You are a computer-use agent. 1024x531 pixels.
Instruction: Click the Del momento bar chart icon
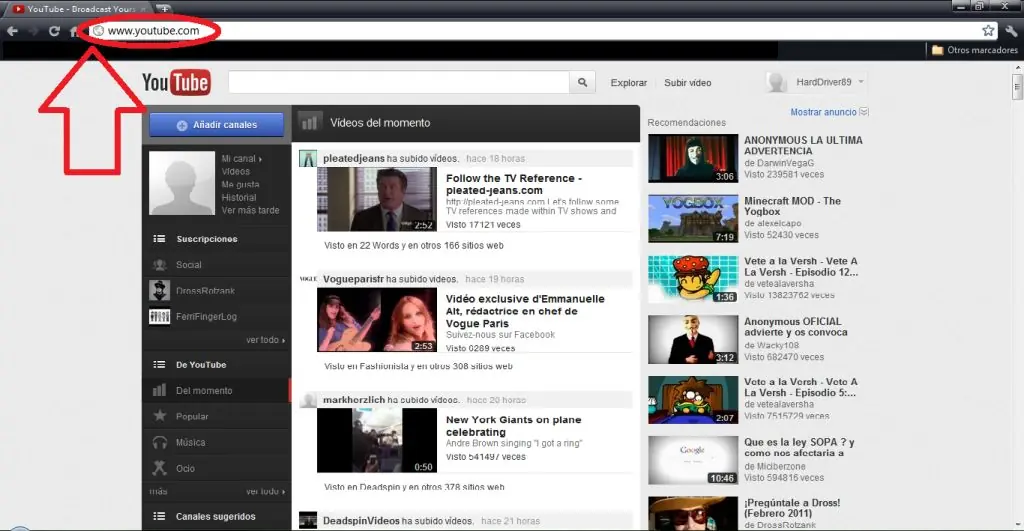(159, 391)
